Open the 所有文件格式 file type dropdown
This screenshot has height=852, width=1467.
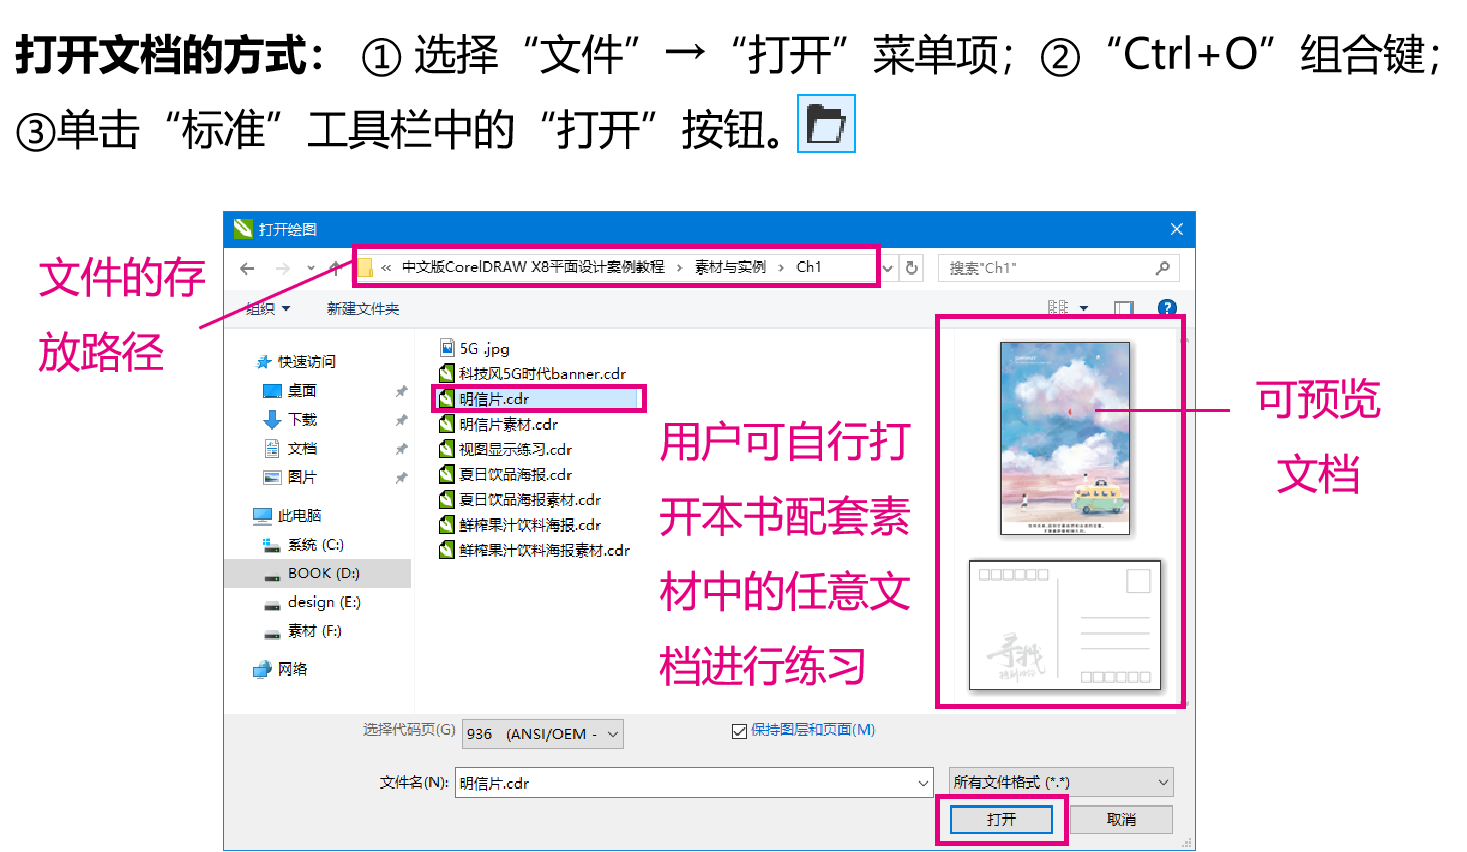click(1060, 782)
